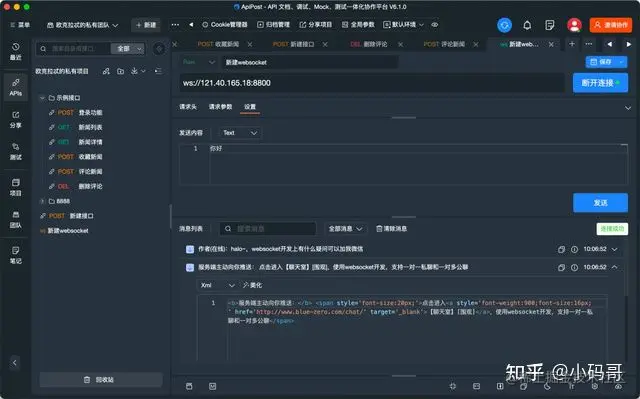Open the 设置 settings tab
Viewport: 640px width, 399px height.
pos(250,106)
